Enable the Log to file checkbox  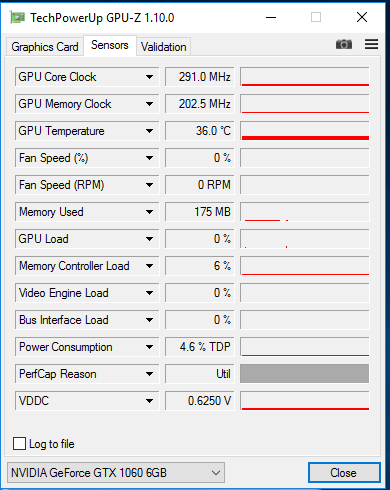point(19,444)
